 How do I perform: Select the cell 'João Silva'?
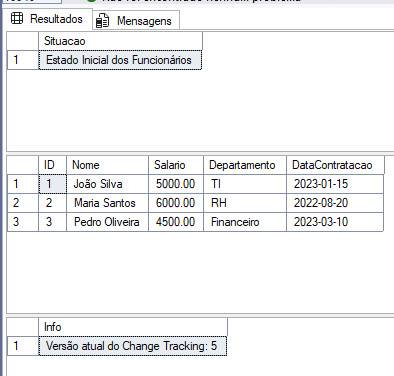pyautogui.click(x=107, y=184)
